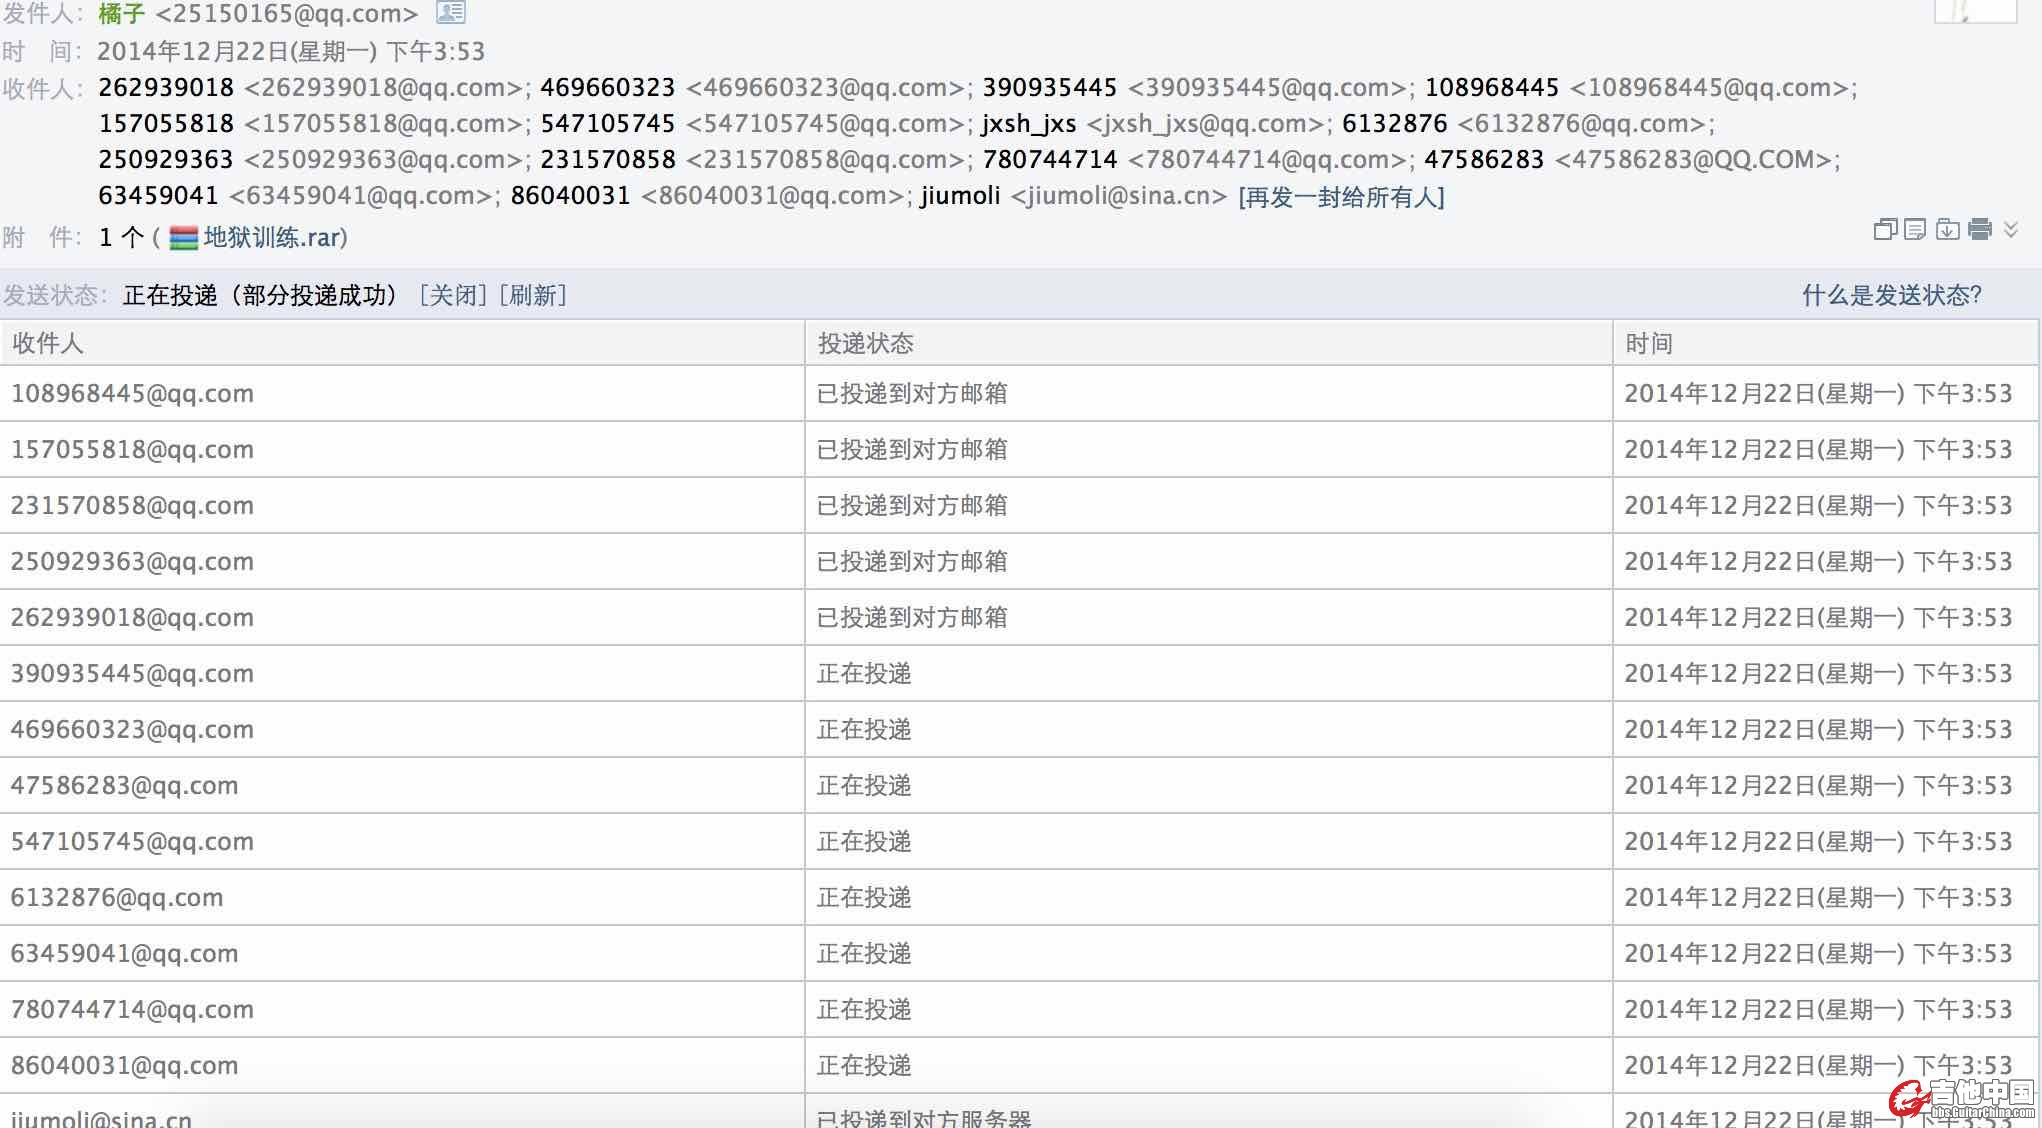Click the save mail download icon
The height and width of the screenshot is (1128, 2042).
click(x=1947, y=230)
